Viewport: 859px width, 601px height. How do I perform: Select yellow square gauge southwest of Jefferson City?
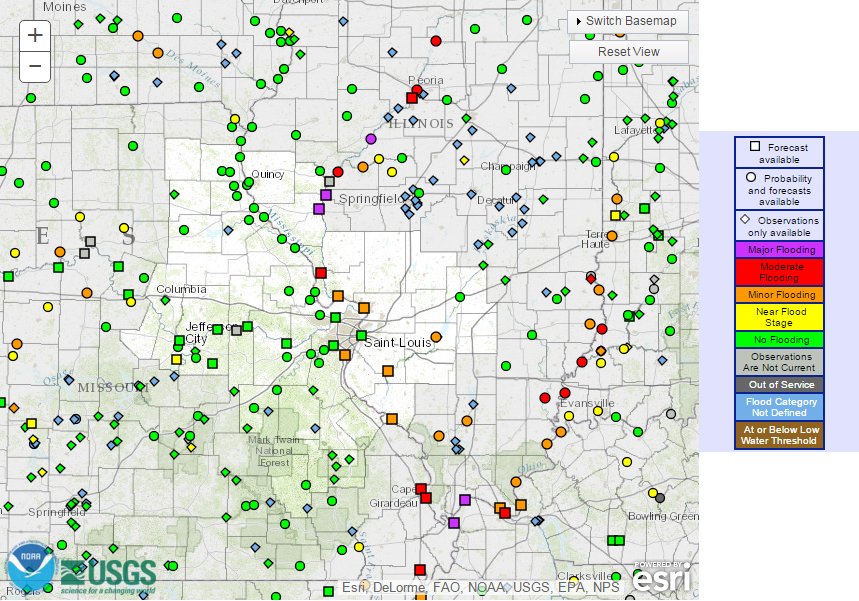coord(176,359)
